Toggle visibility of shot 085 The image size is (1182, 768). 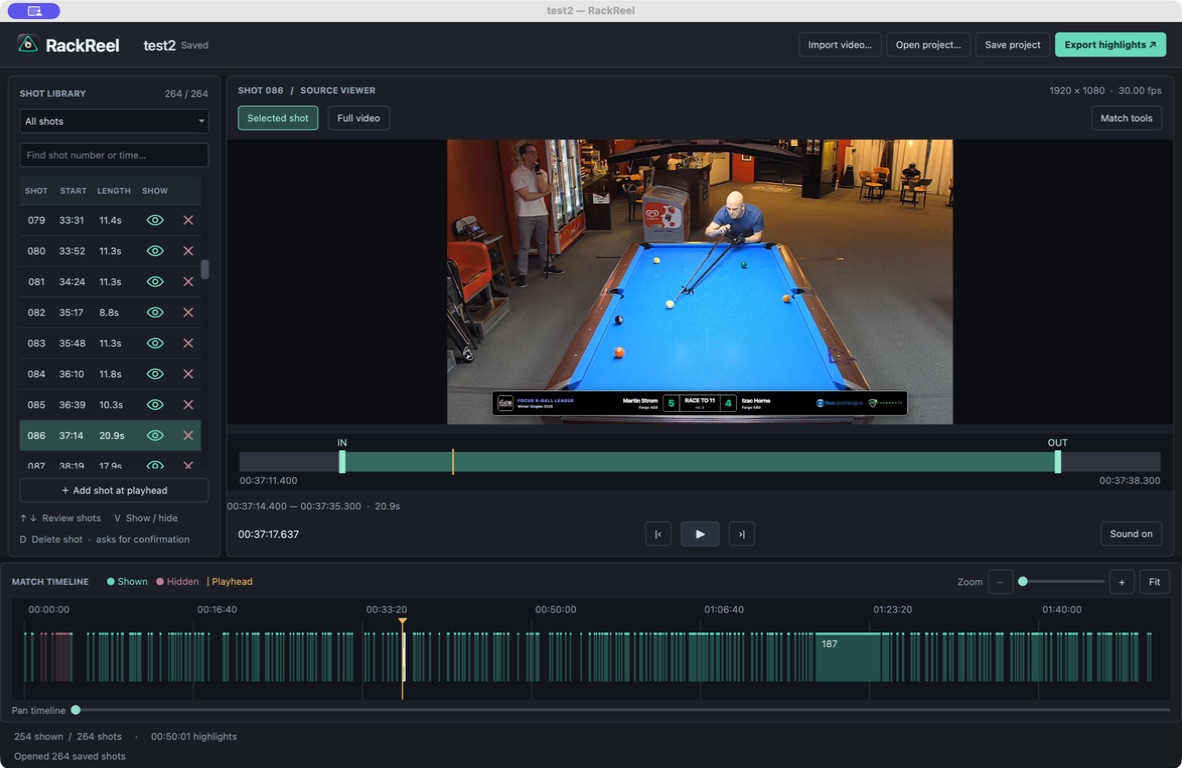155,405
